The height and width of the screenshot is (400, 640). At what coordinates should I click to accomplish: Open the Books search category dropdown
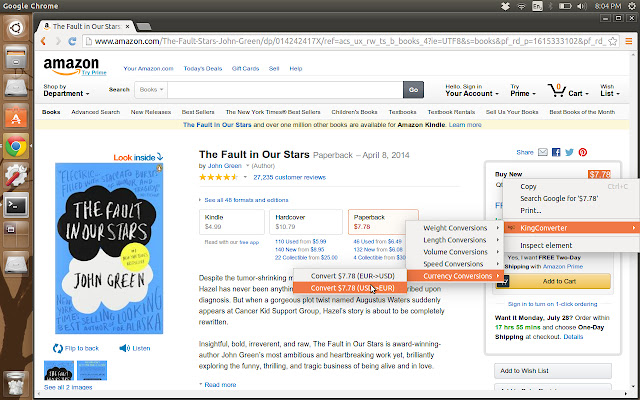point(151,90)
